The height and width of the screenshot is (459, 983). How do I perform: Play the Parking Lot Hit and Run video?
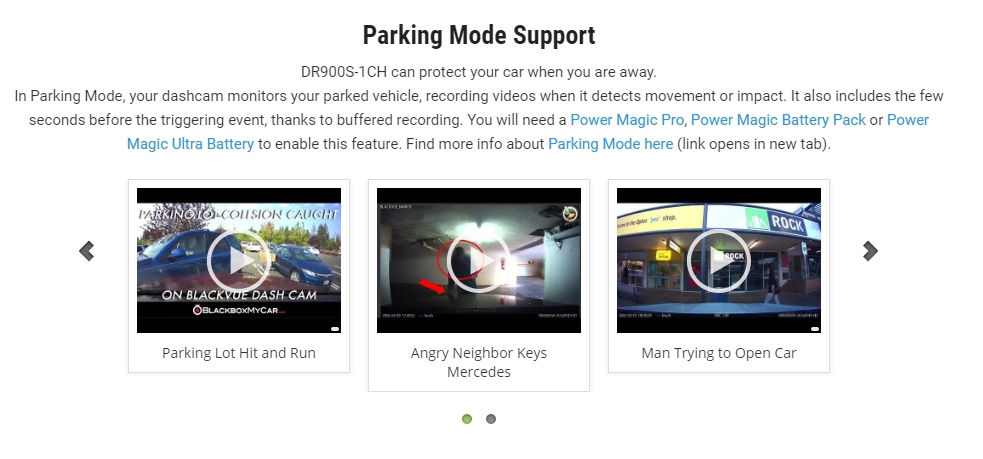pos(239,260)
